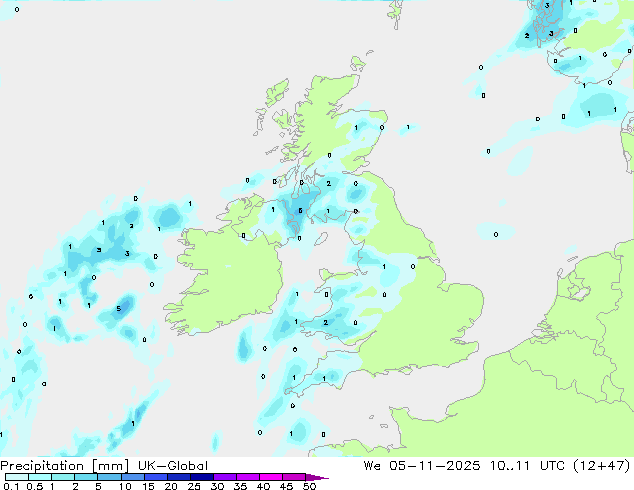Click the lightest 0.1–0.5 mm legend swatch
The height and width of the screenshot is (490, 634).
coord(17,477)
